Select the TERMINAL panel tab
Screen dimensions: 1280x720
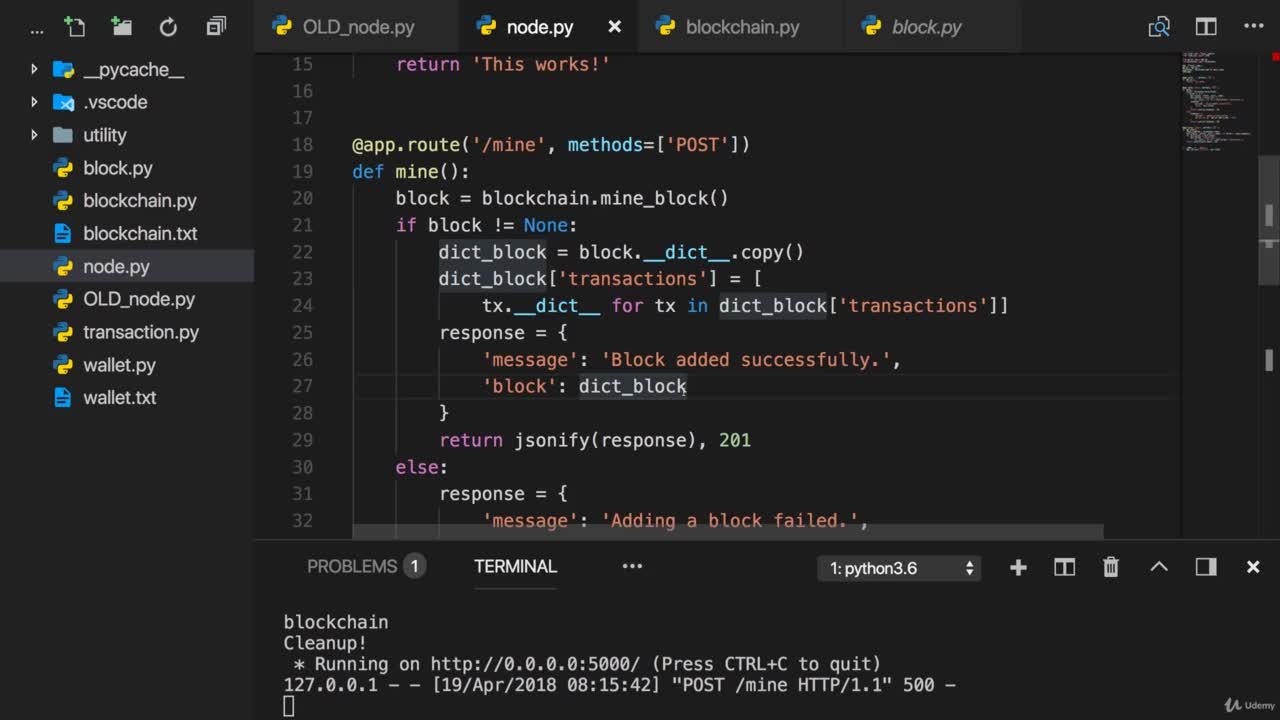pyautogui.click(x=515, y=566)
